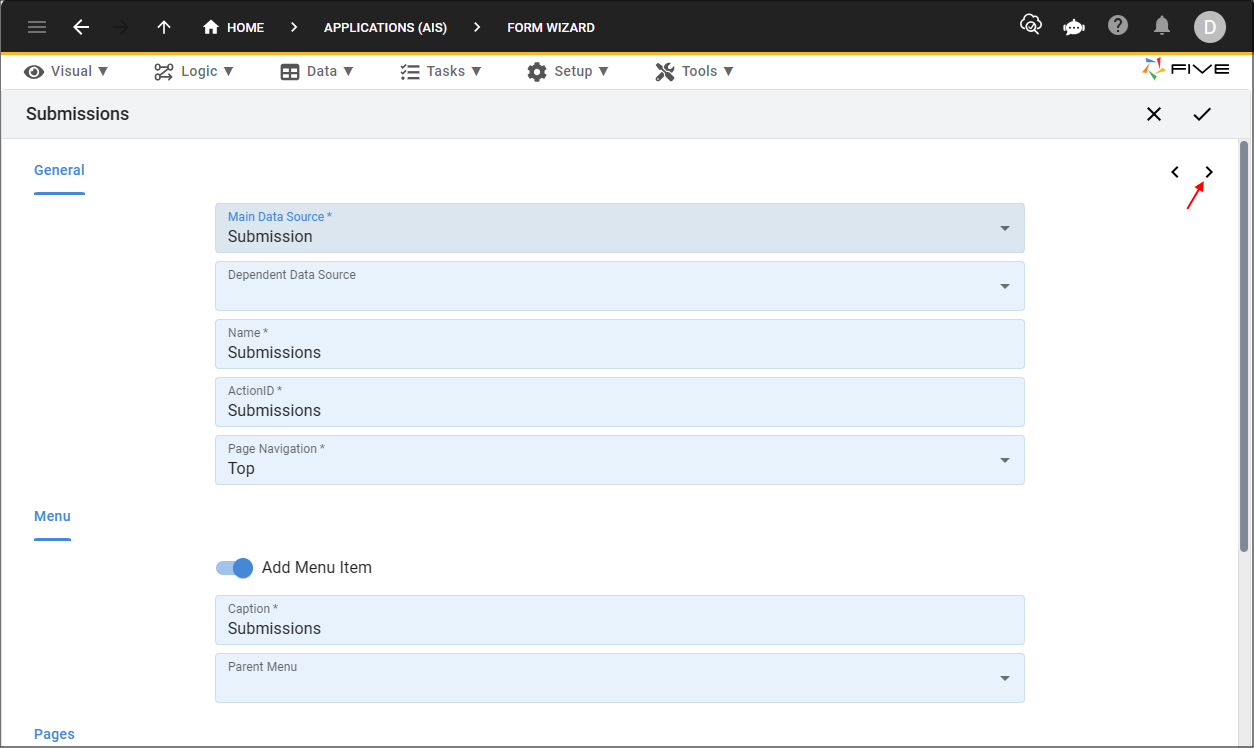Screen dimensions: 1254x748
Task: Open the Setup menu
Action: pos(568,71)
